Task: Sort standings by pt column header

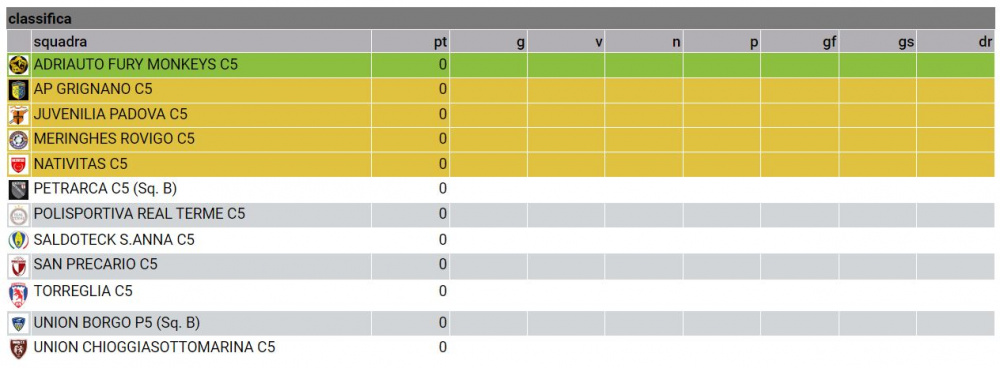Action: tap(440, 43)
